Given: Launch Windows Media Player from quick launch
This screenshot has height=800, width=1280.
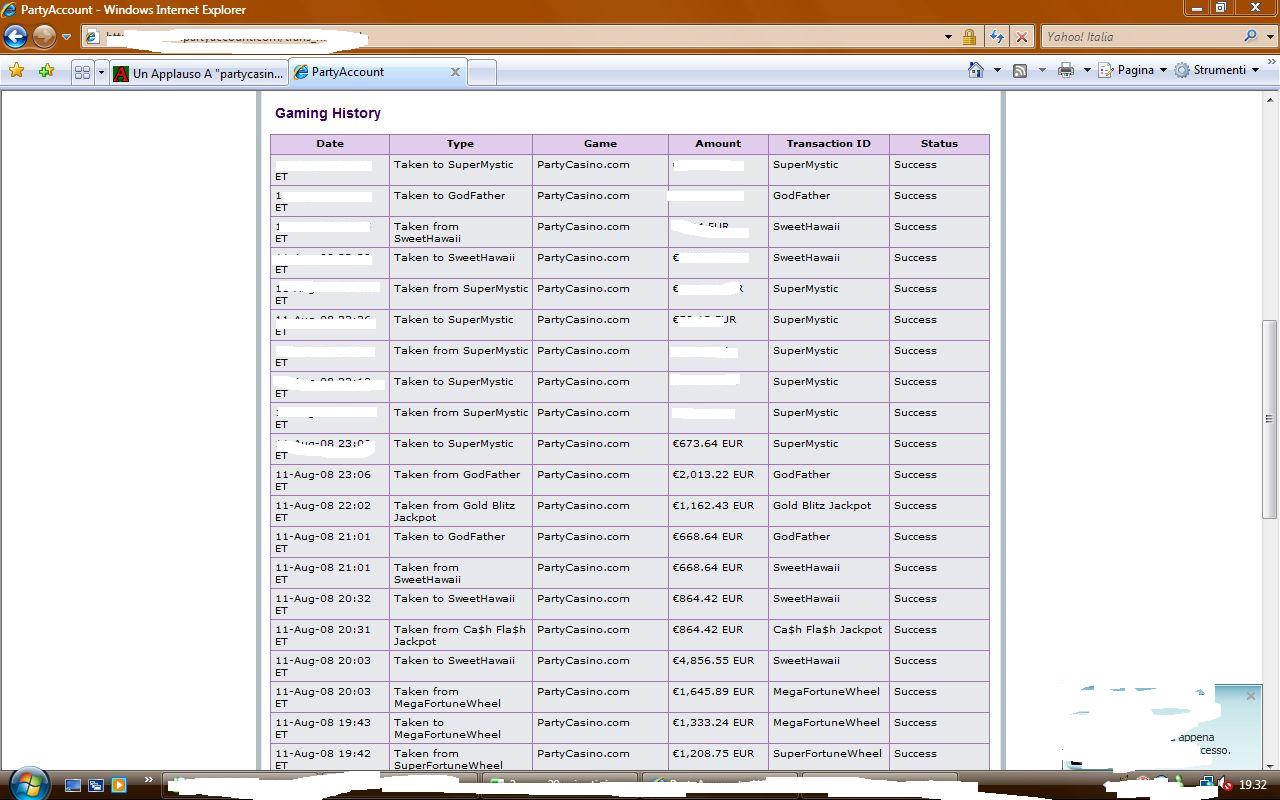Looking at the screenshot, I should click(119, 785).
